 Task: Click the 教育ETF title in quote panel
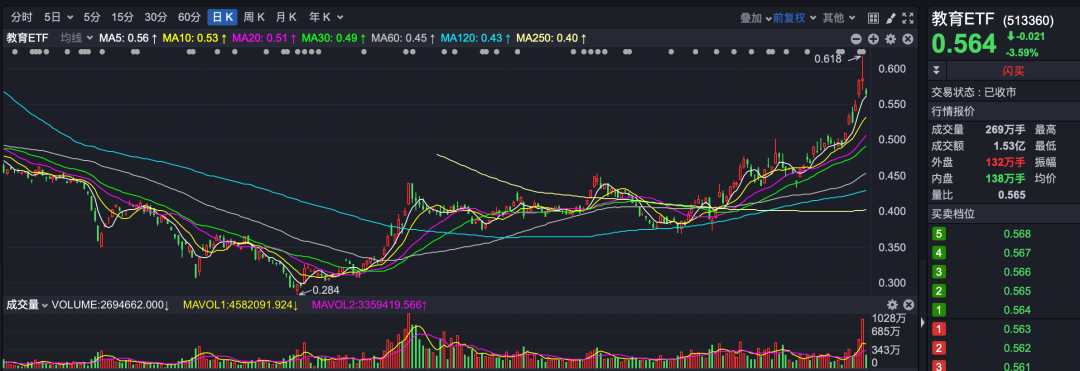coord(963,19)
